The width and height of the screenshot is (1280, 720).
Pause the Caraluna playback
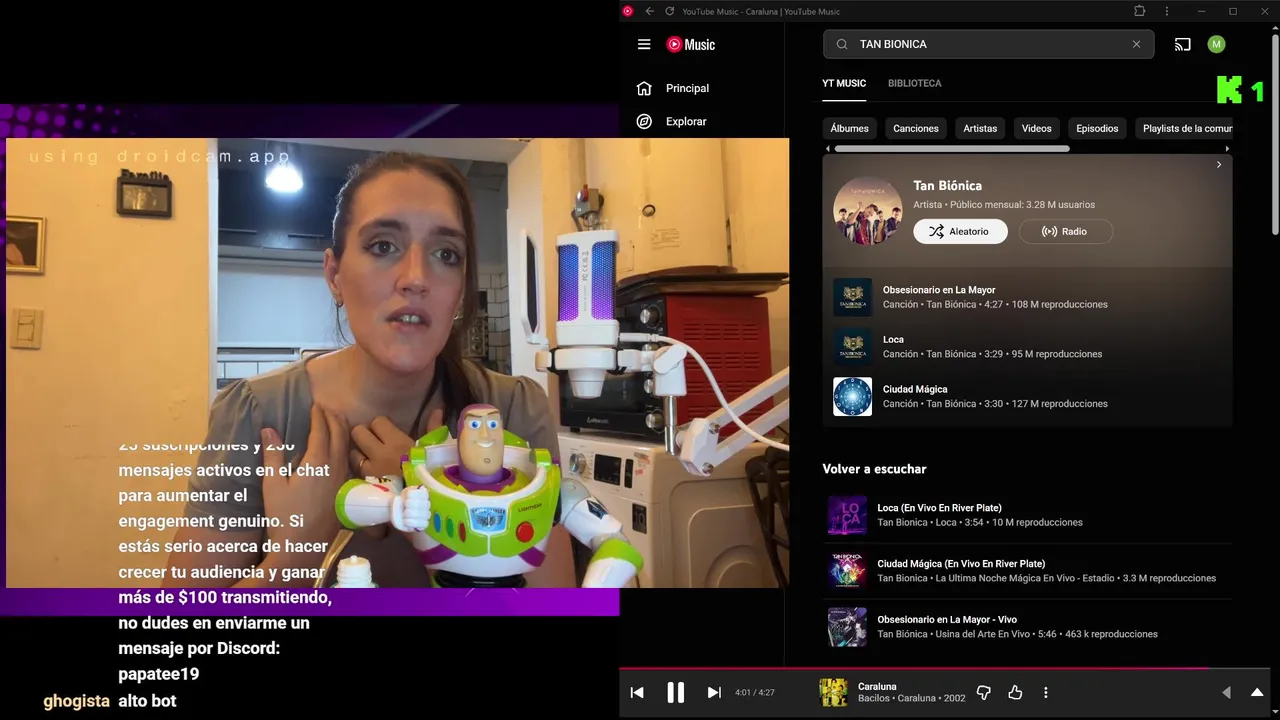676,692
